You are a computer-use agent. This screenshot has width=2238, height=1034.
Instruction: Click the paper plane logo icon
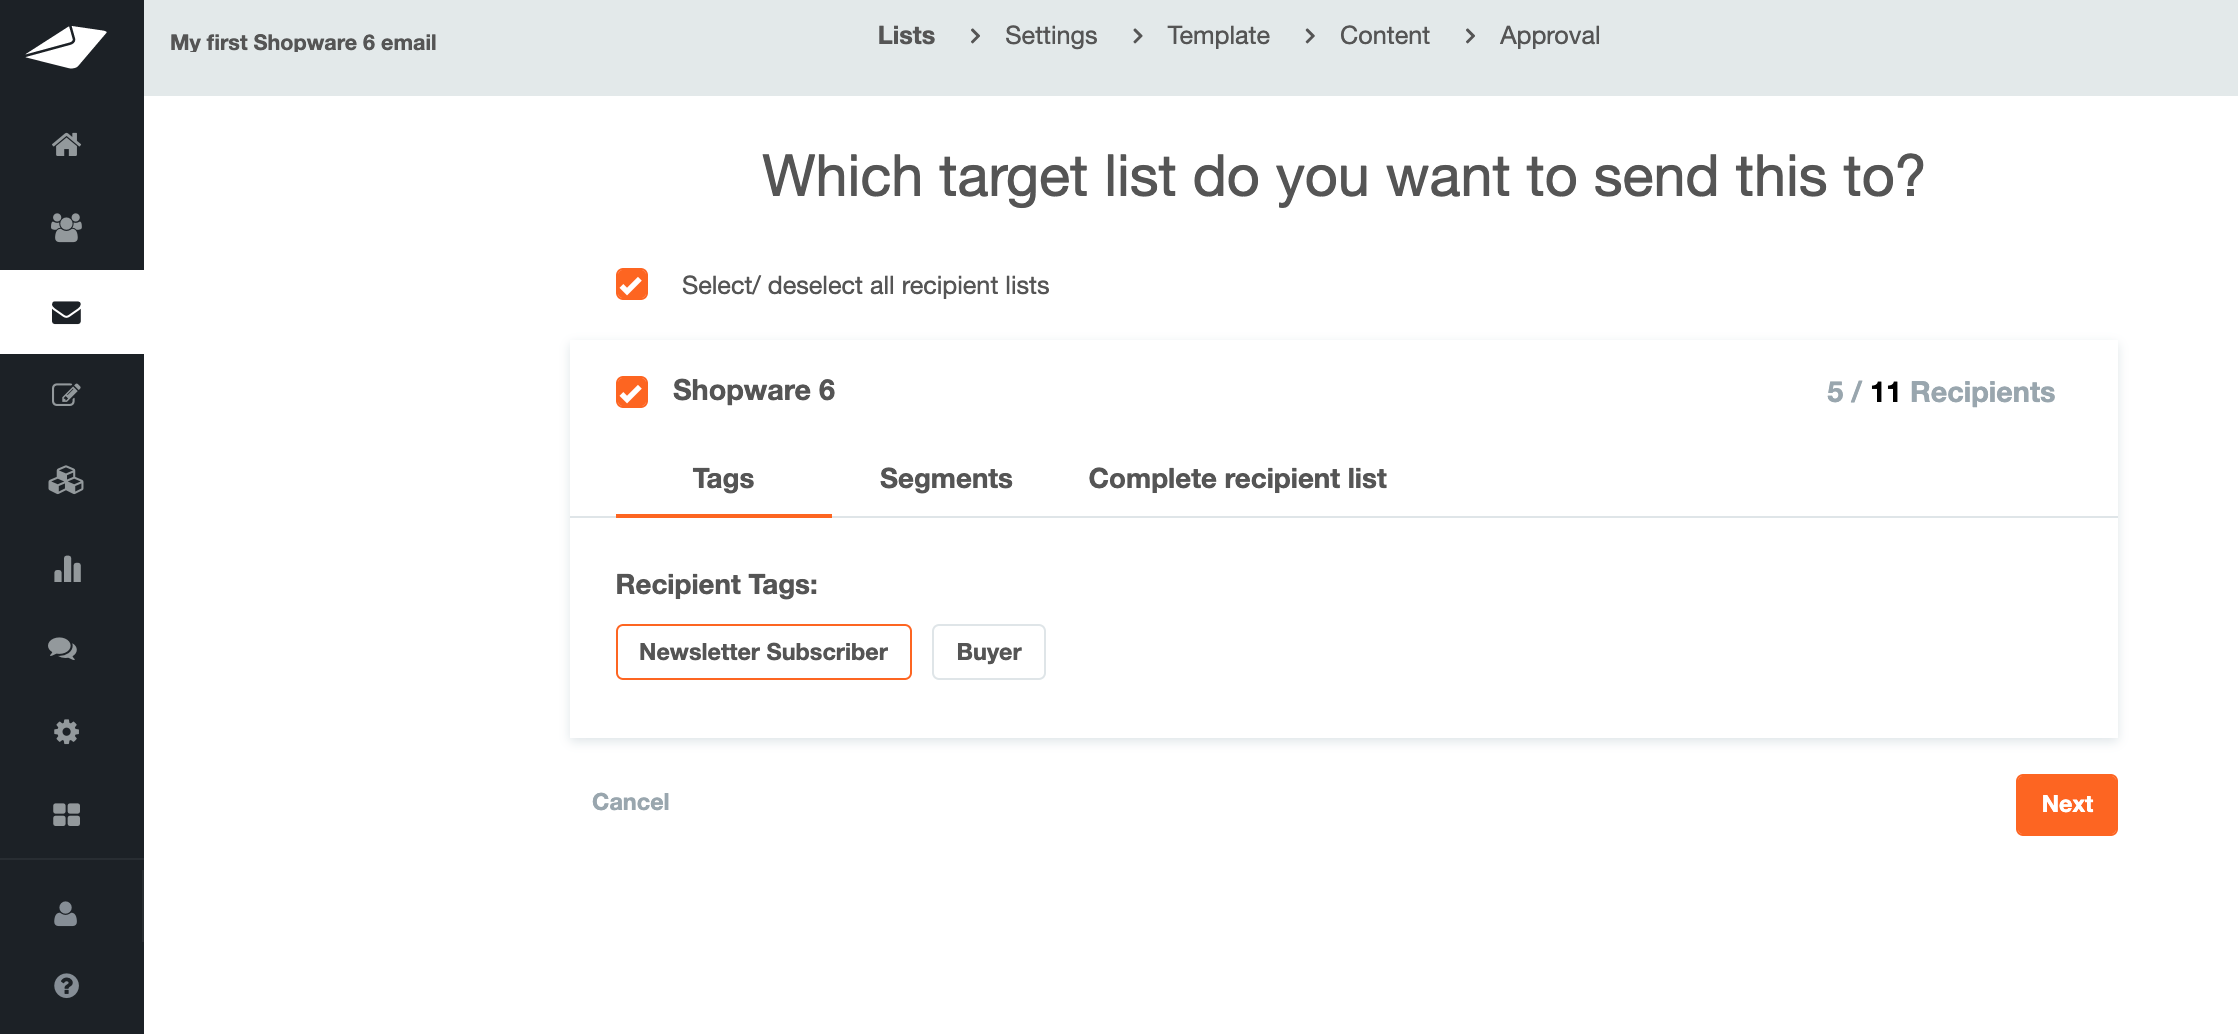point(66,46)
